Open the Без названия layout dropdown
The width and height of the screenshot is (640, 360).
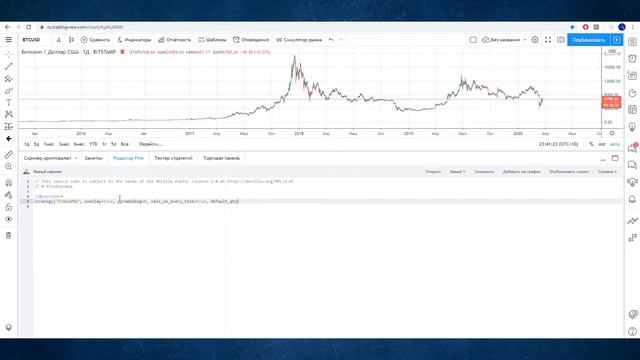tap(504, 40)
